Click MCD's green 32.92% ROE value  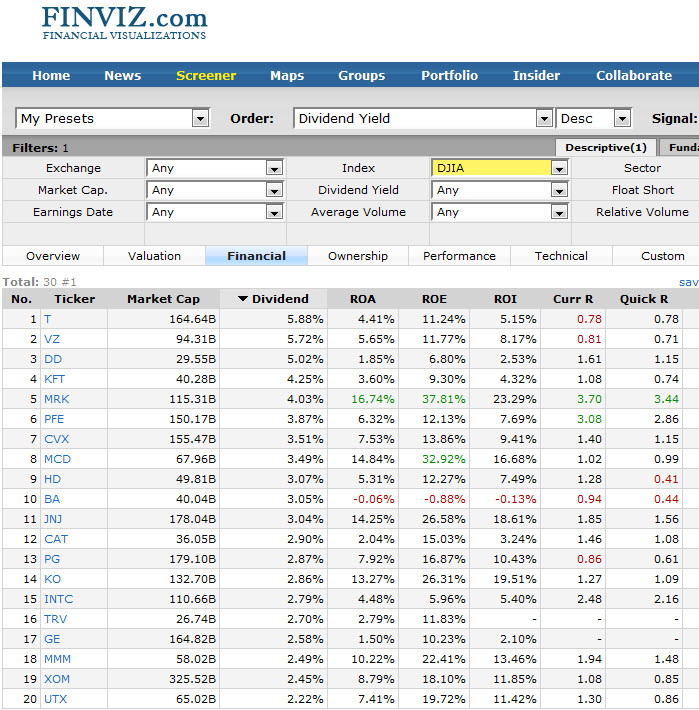(x=444, y=459)
